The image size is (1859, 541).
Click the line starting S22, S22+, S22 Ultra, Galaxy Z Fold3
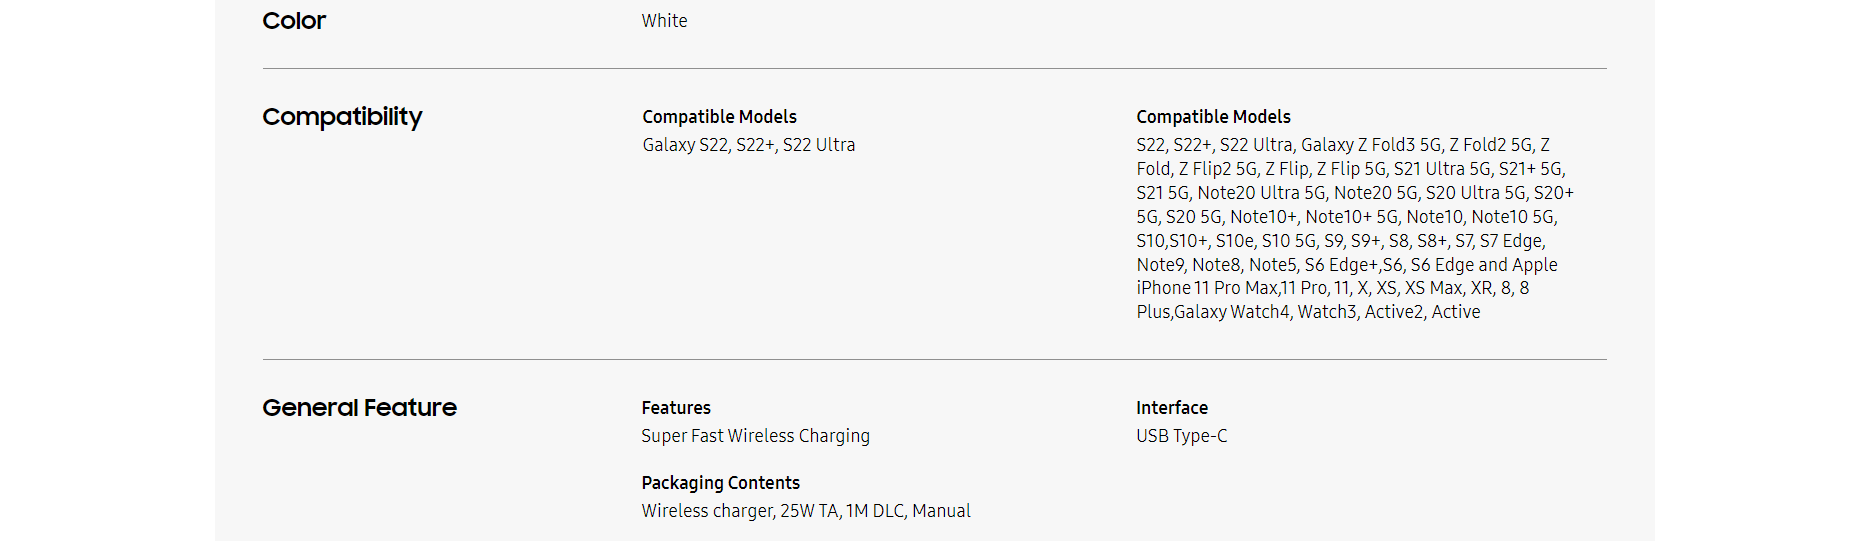pos(1343,145)
